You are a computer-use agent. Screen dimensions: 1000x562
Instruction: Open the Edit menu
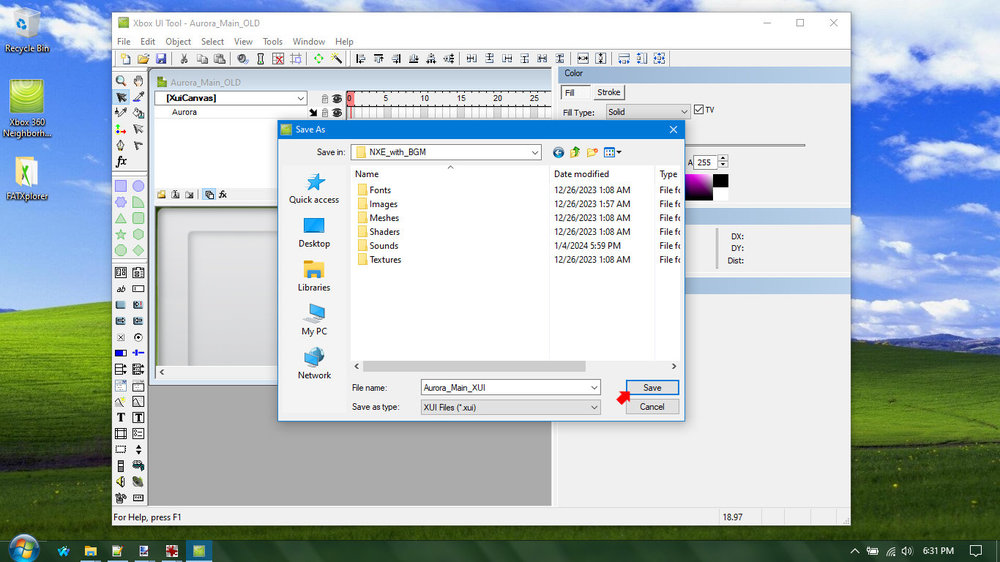click(x=147, y=41)
